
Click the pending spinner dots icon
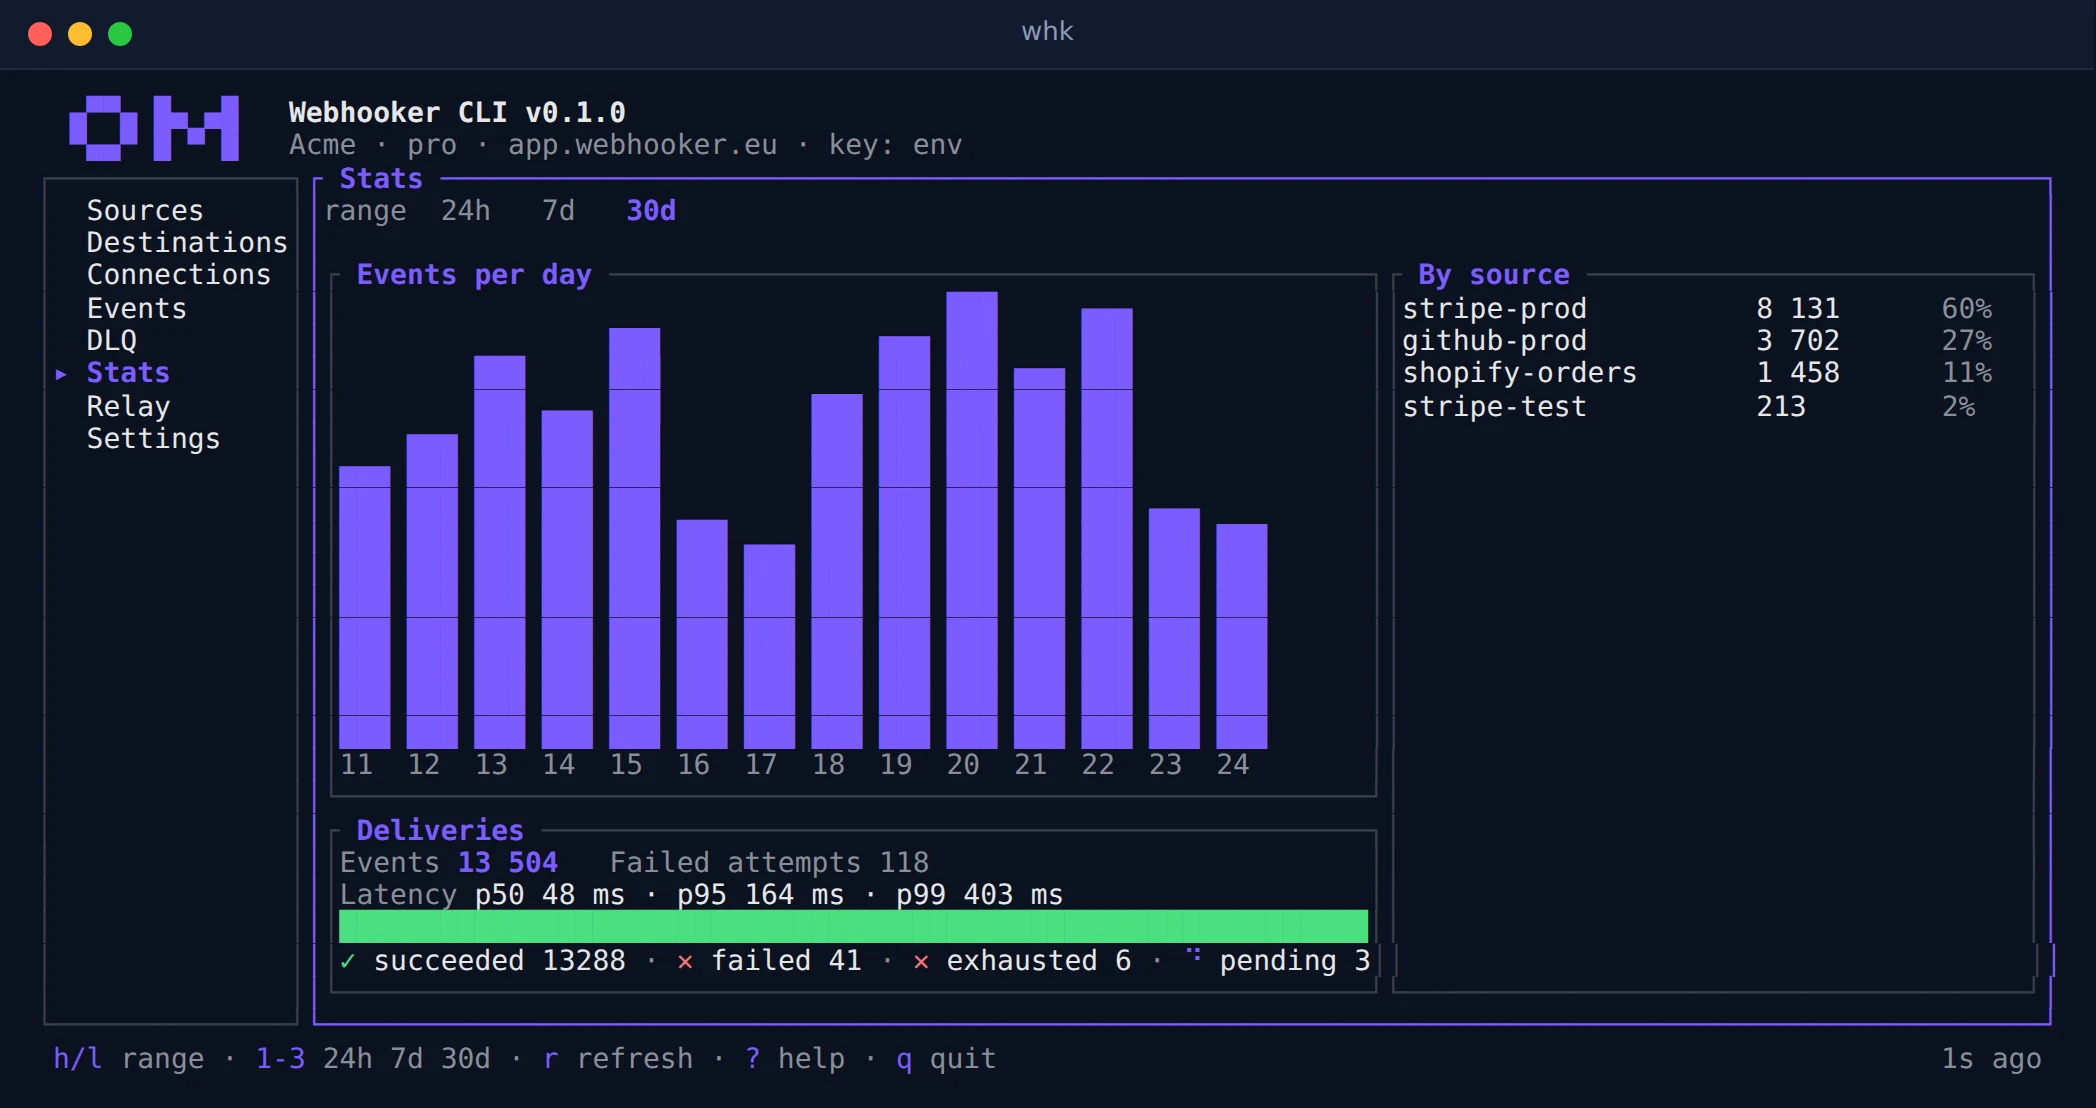point(1193,955)
